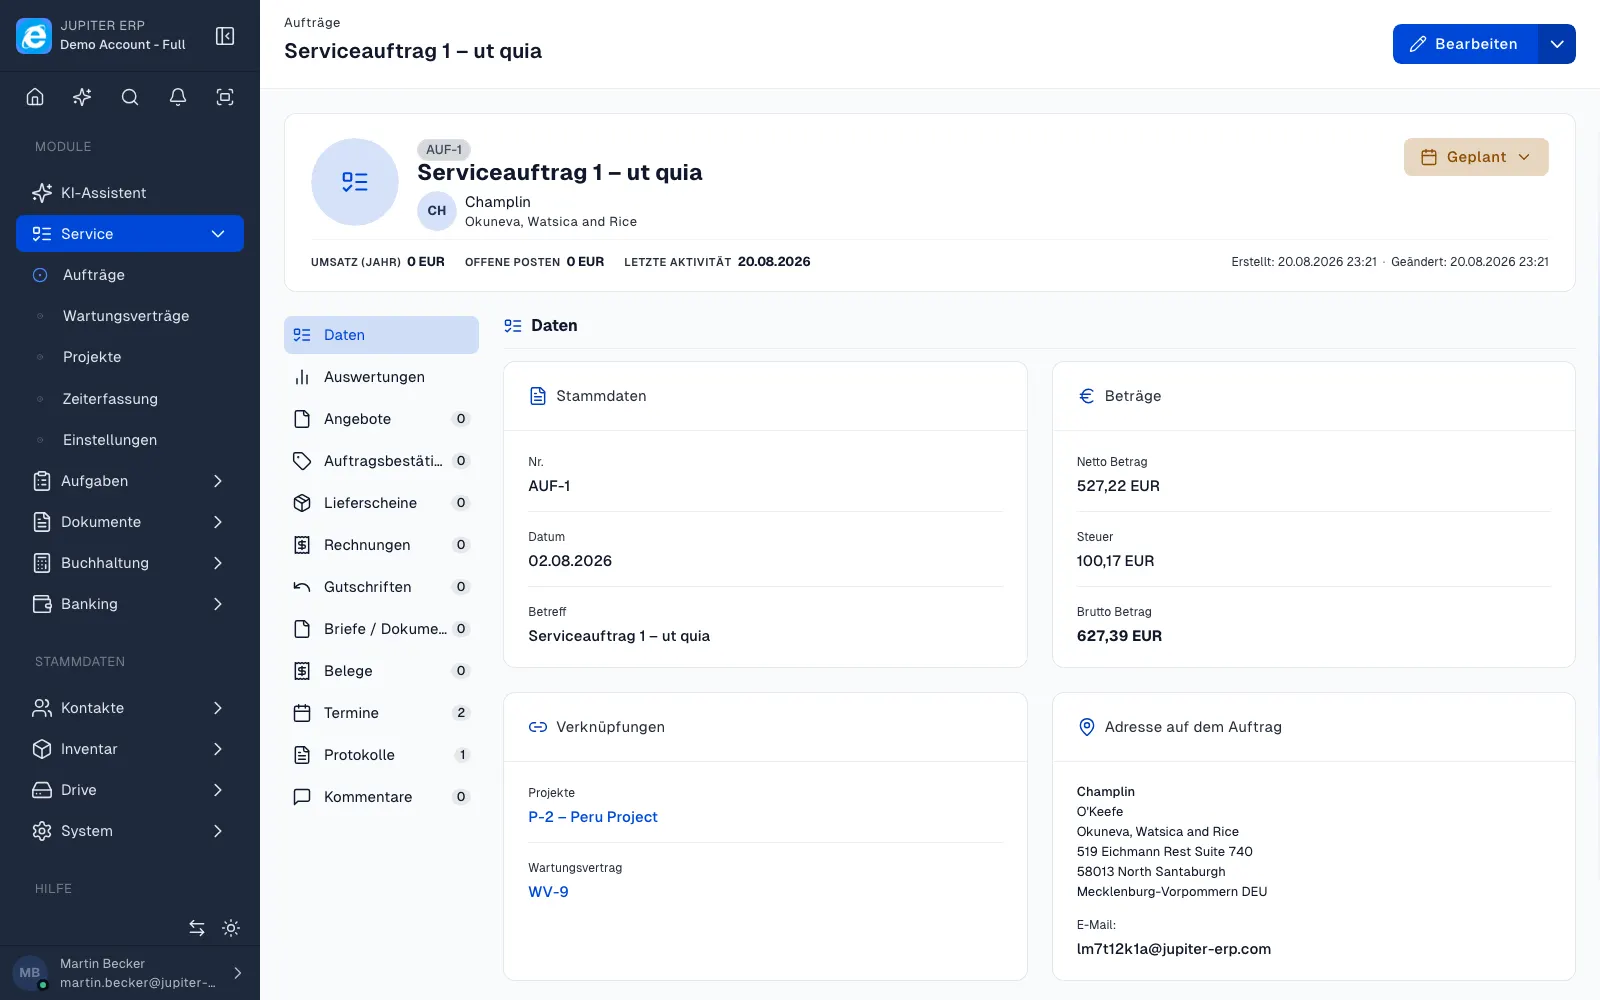Click the swap arrows icon in sidebar footer
1600x1000 pixels.
[x=197, y=928]
